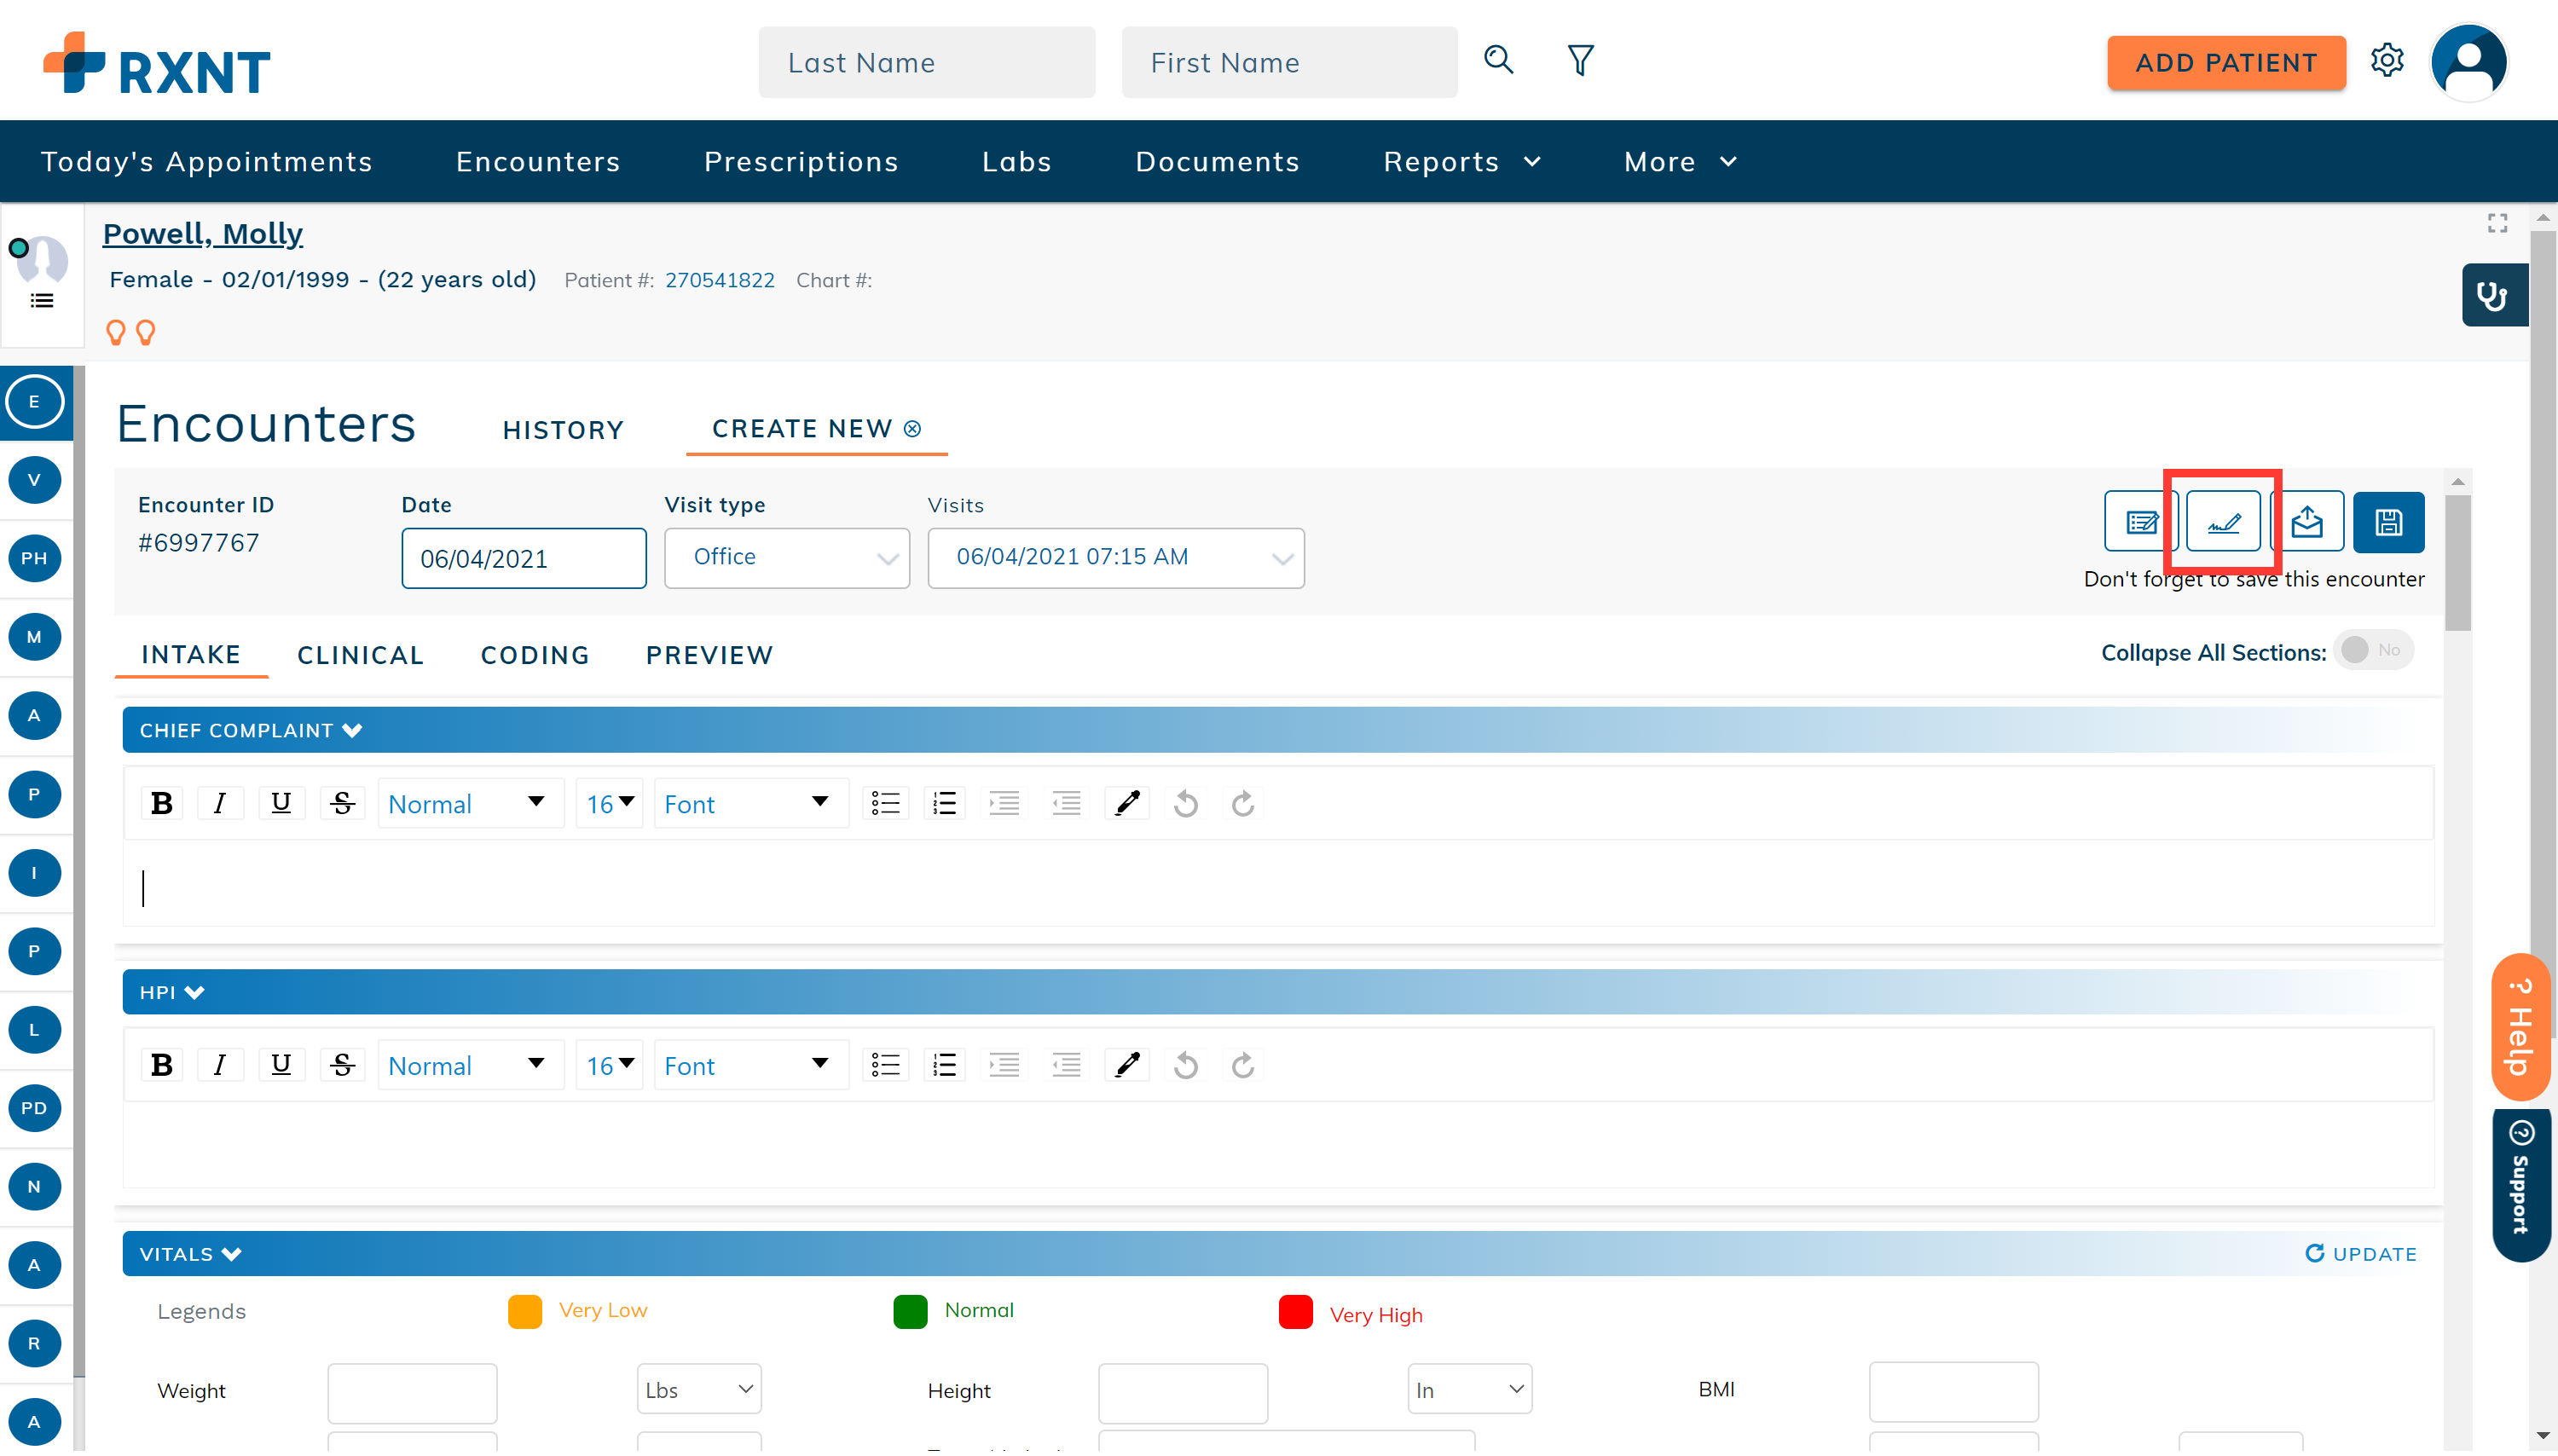Click the highlighter icon in Chief Complaint toolbar
The height and width of the screenshot is (1456, 2558).
click(1127, 803)
